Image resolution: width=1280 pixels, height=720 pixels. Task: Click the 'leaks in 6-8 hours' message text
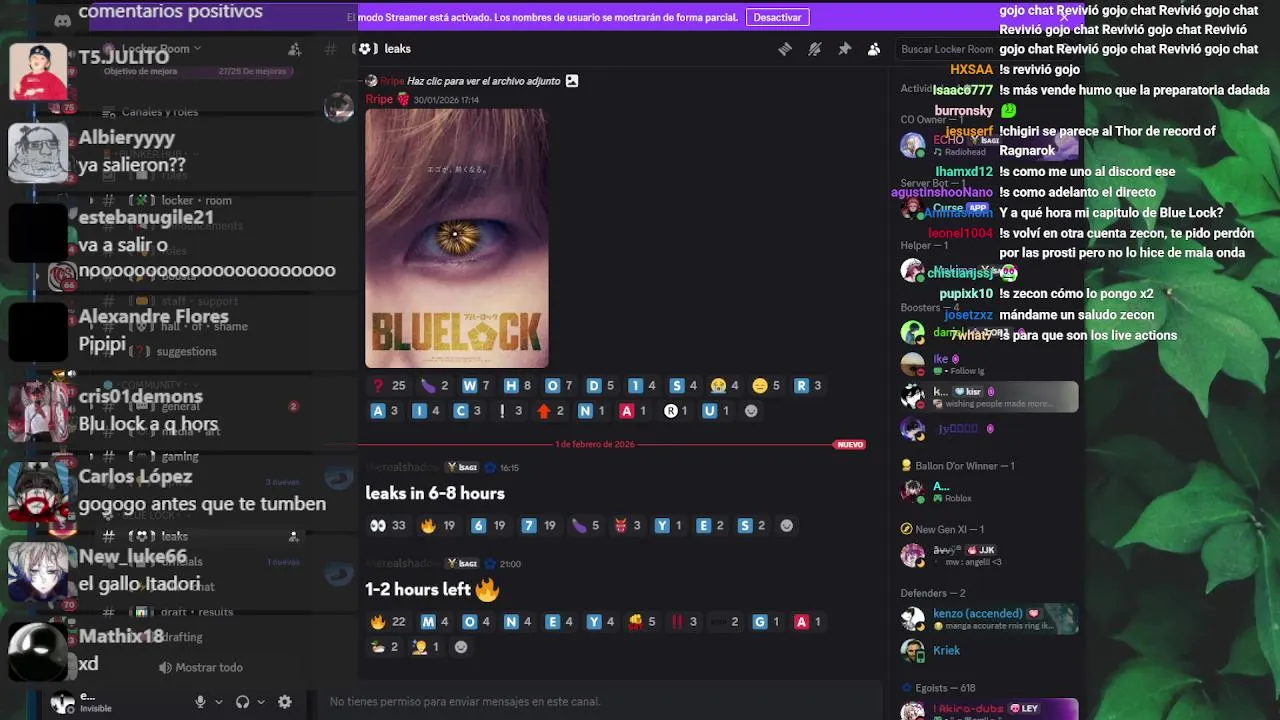click(x=435, y=494)
